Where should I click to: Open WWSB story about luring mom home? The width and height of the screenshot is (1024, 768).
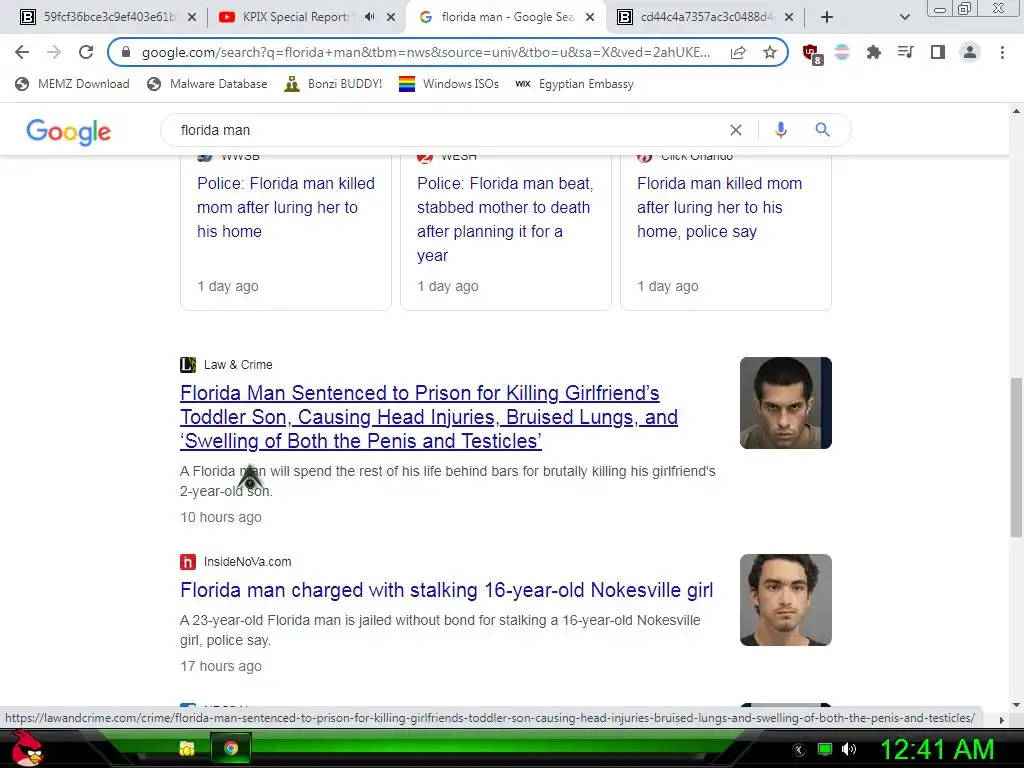(286, 207)
